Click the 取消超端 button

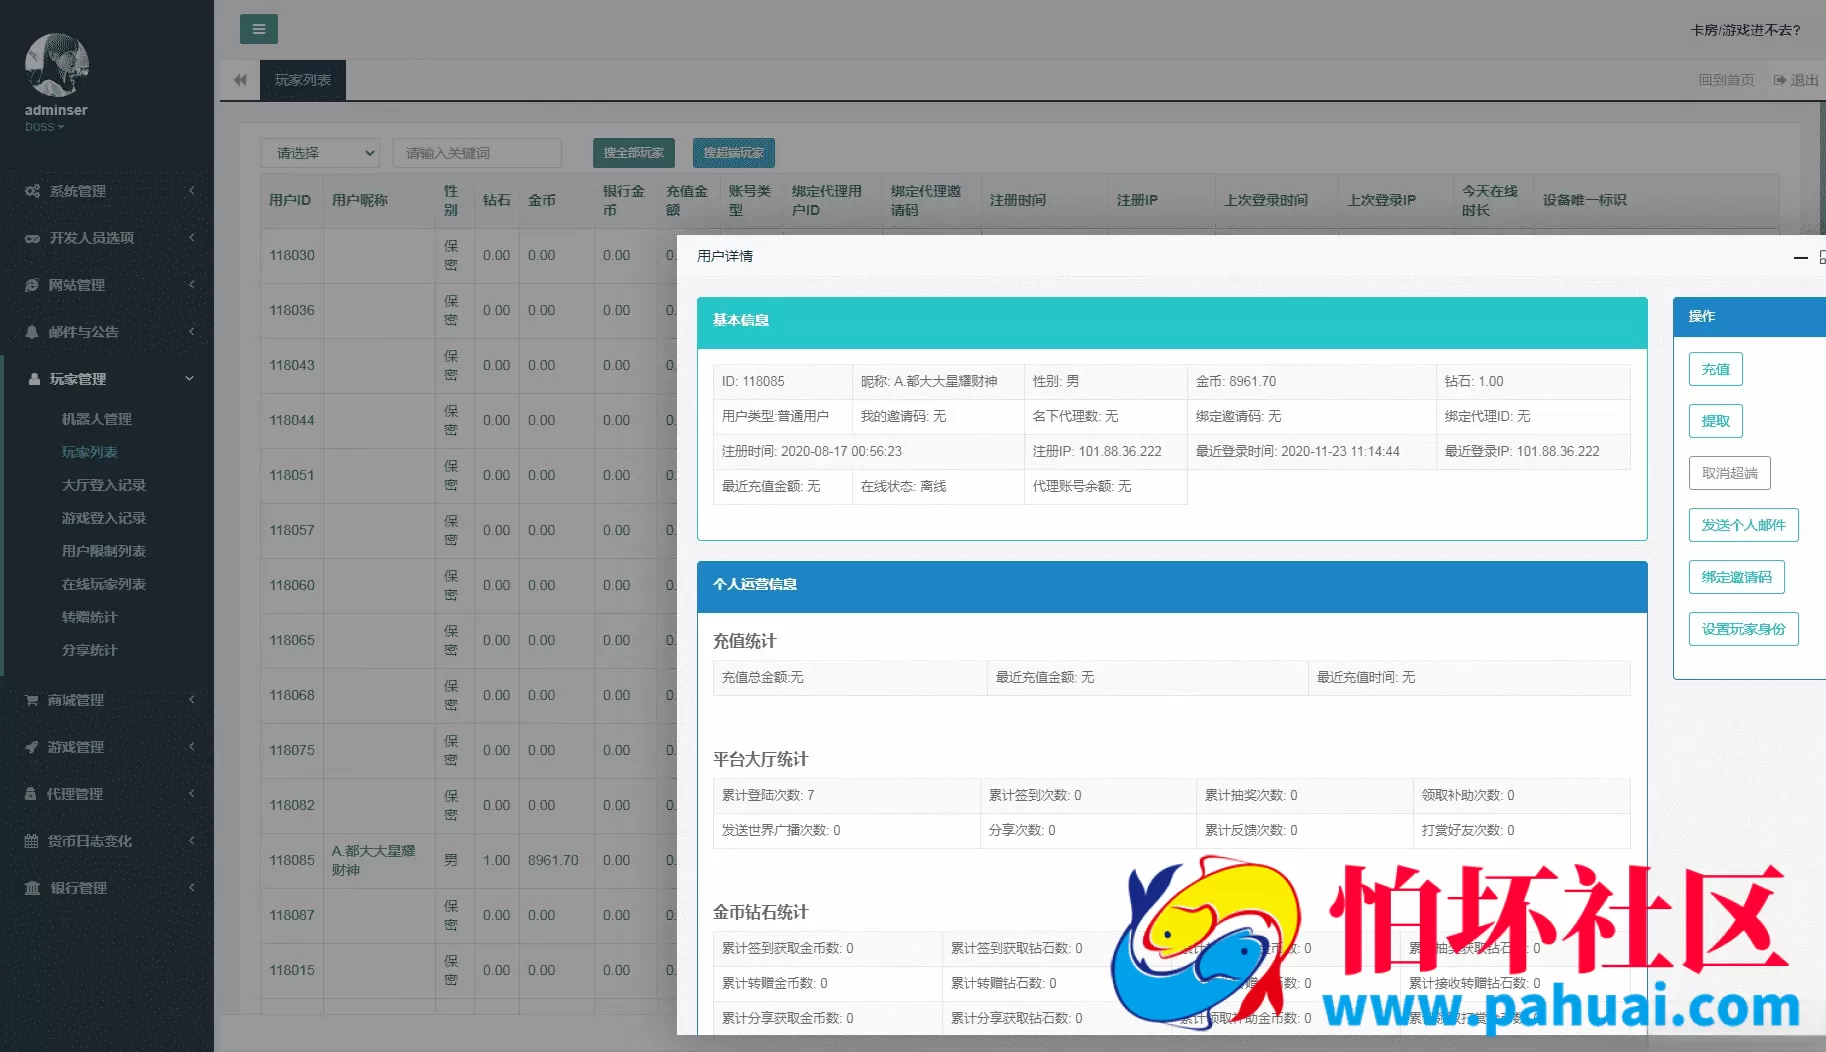coord(1730,473)
